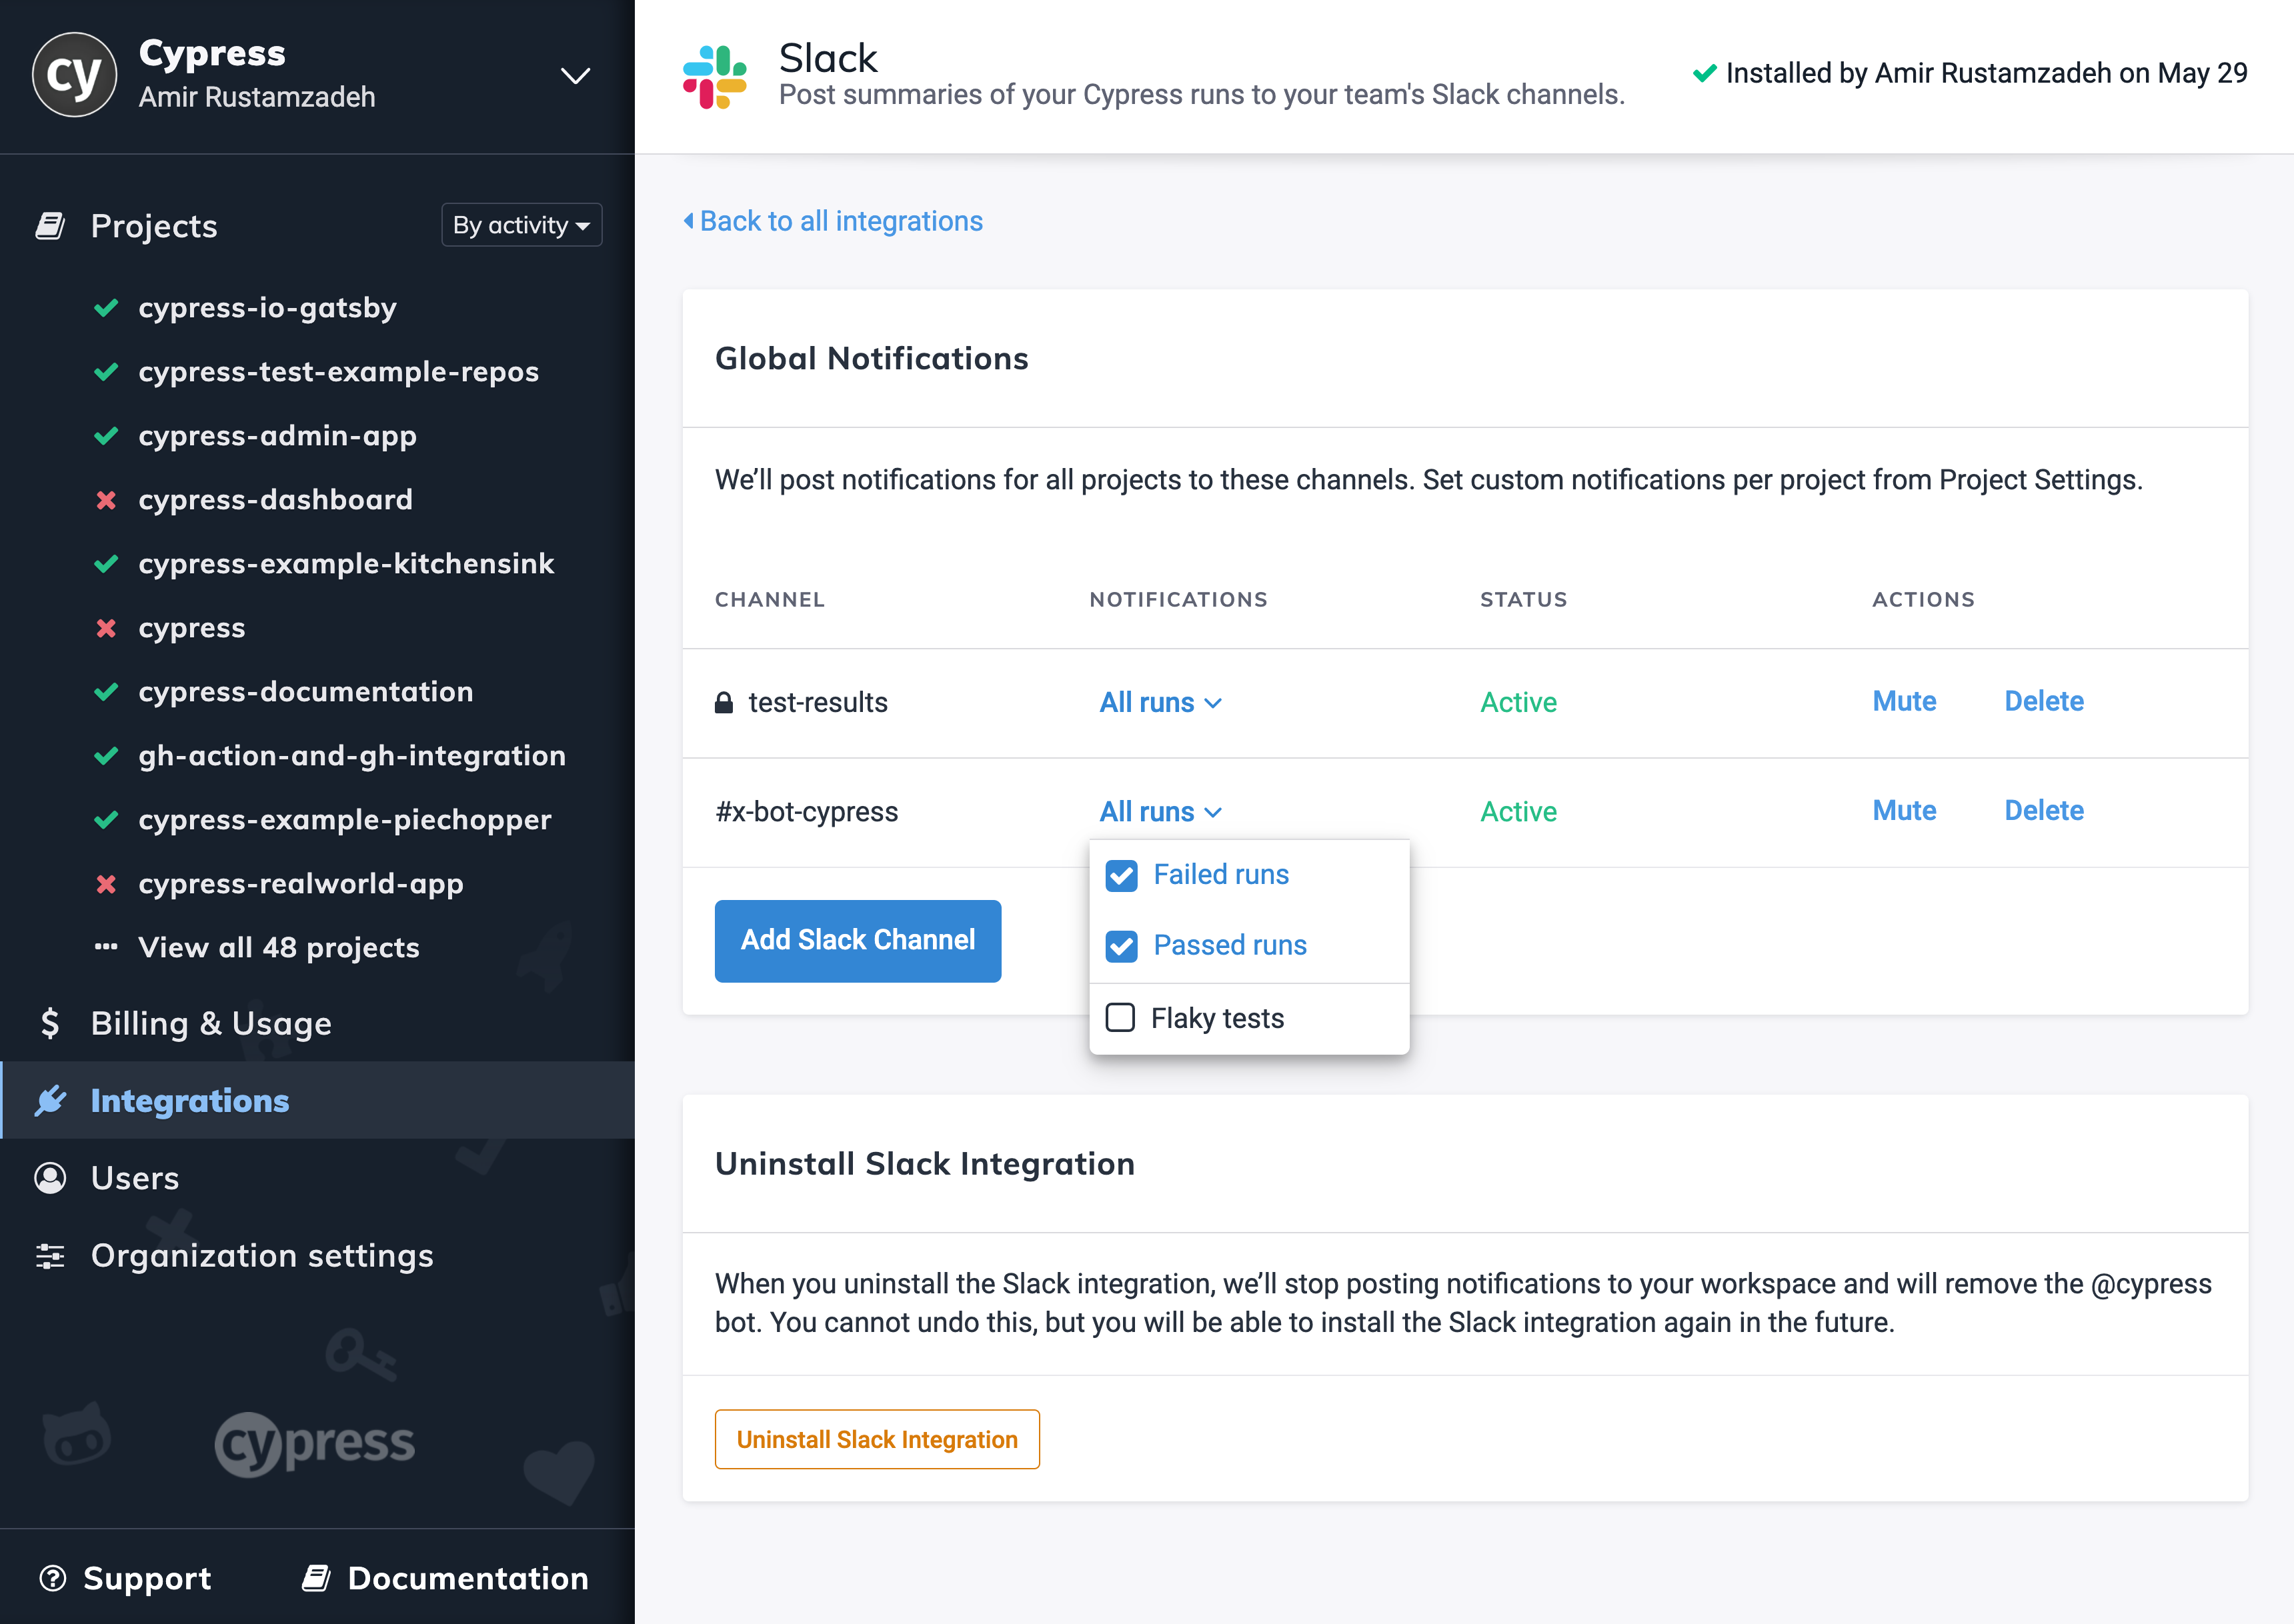Uncheck the Failed runs checkbox
The image size is (2294, 1624).
[1121, 874]
